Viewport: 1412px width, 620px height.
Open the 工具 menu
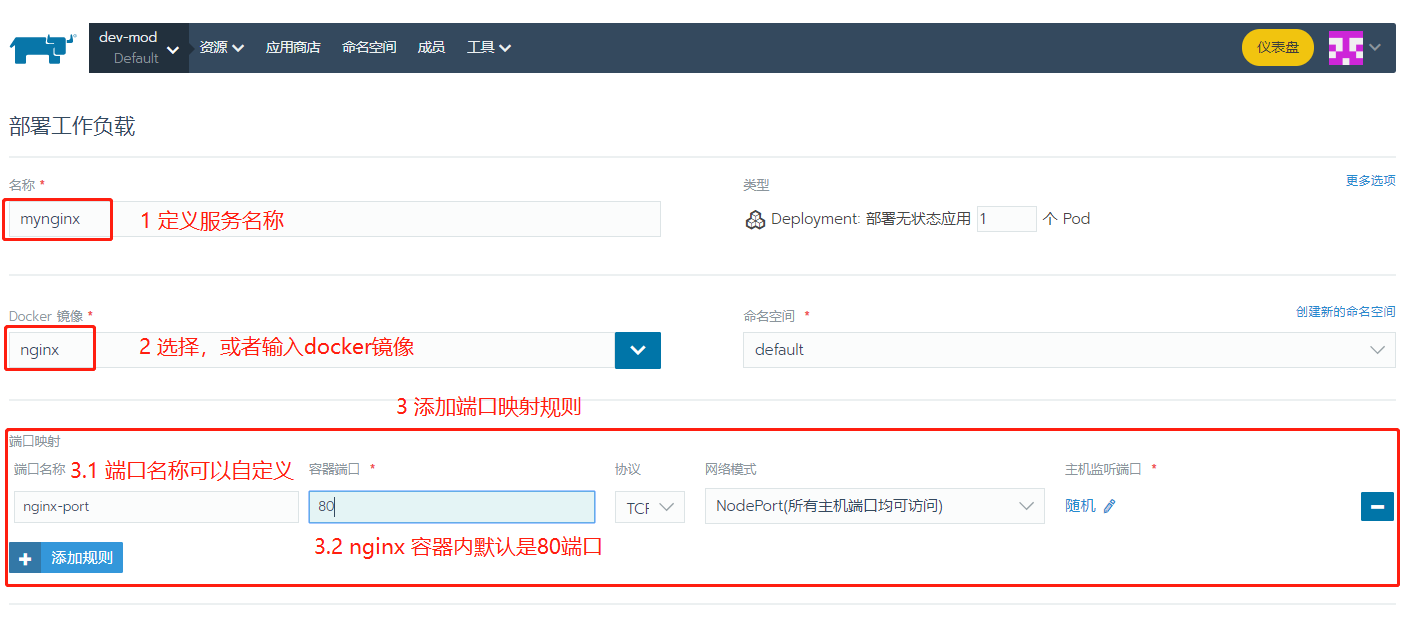pos(489,47)
